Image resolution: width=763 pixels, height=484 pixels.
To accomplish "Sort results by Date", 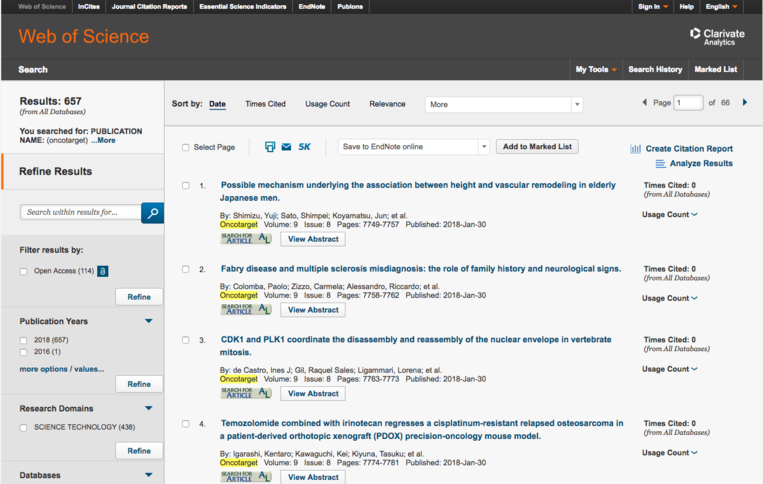I will click(218, 104).
